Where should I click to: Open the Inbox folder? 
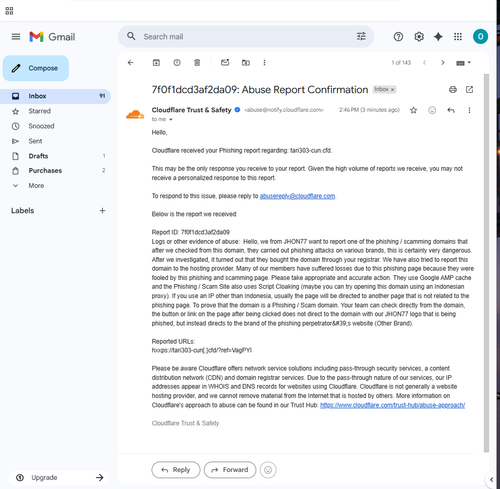(x=56, y=96)
